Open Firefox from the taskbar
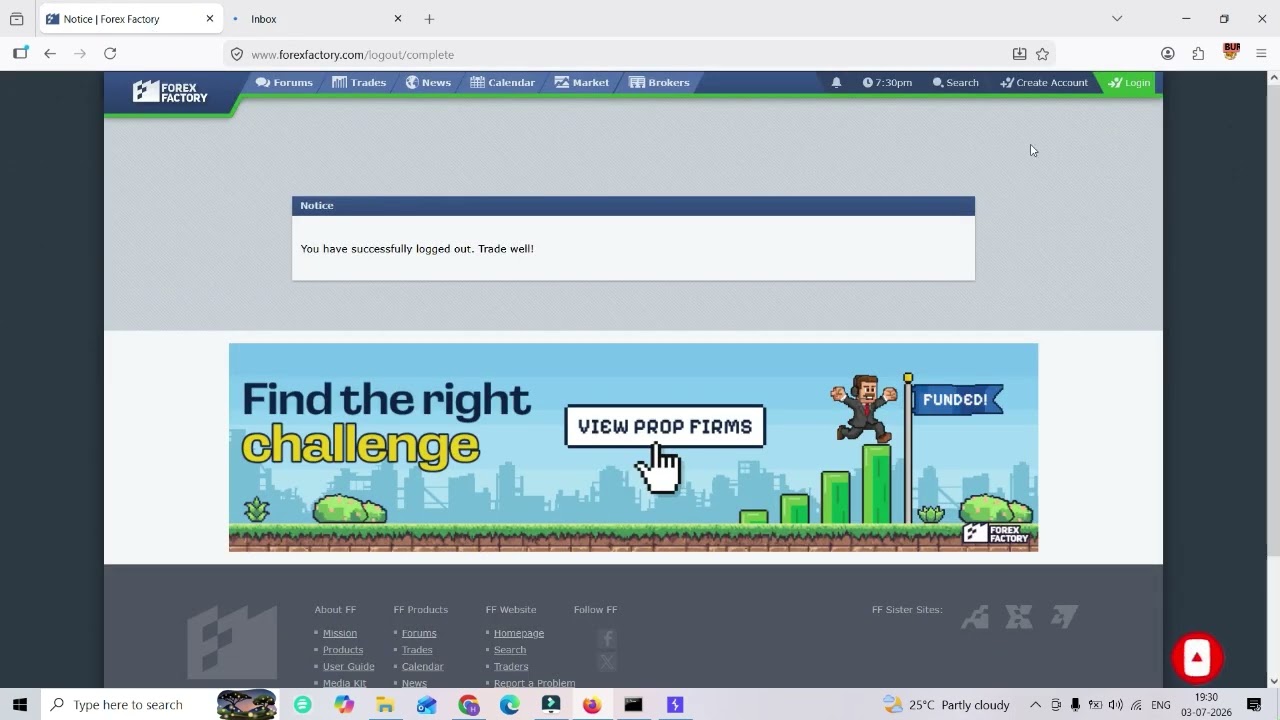This screenshot has height=720, width=1280. pyautogui.click(x=592, y=705)
